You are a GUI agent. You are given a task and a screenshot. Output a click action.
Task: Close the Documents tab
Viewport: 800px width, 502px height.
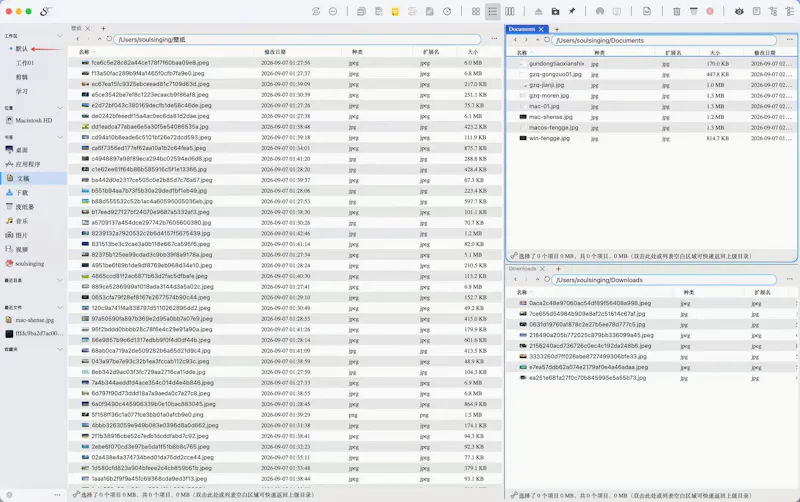541,29
